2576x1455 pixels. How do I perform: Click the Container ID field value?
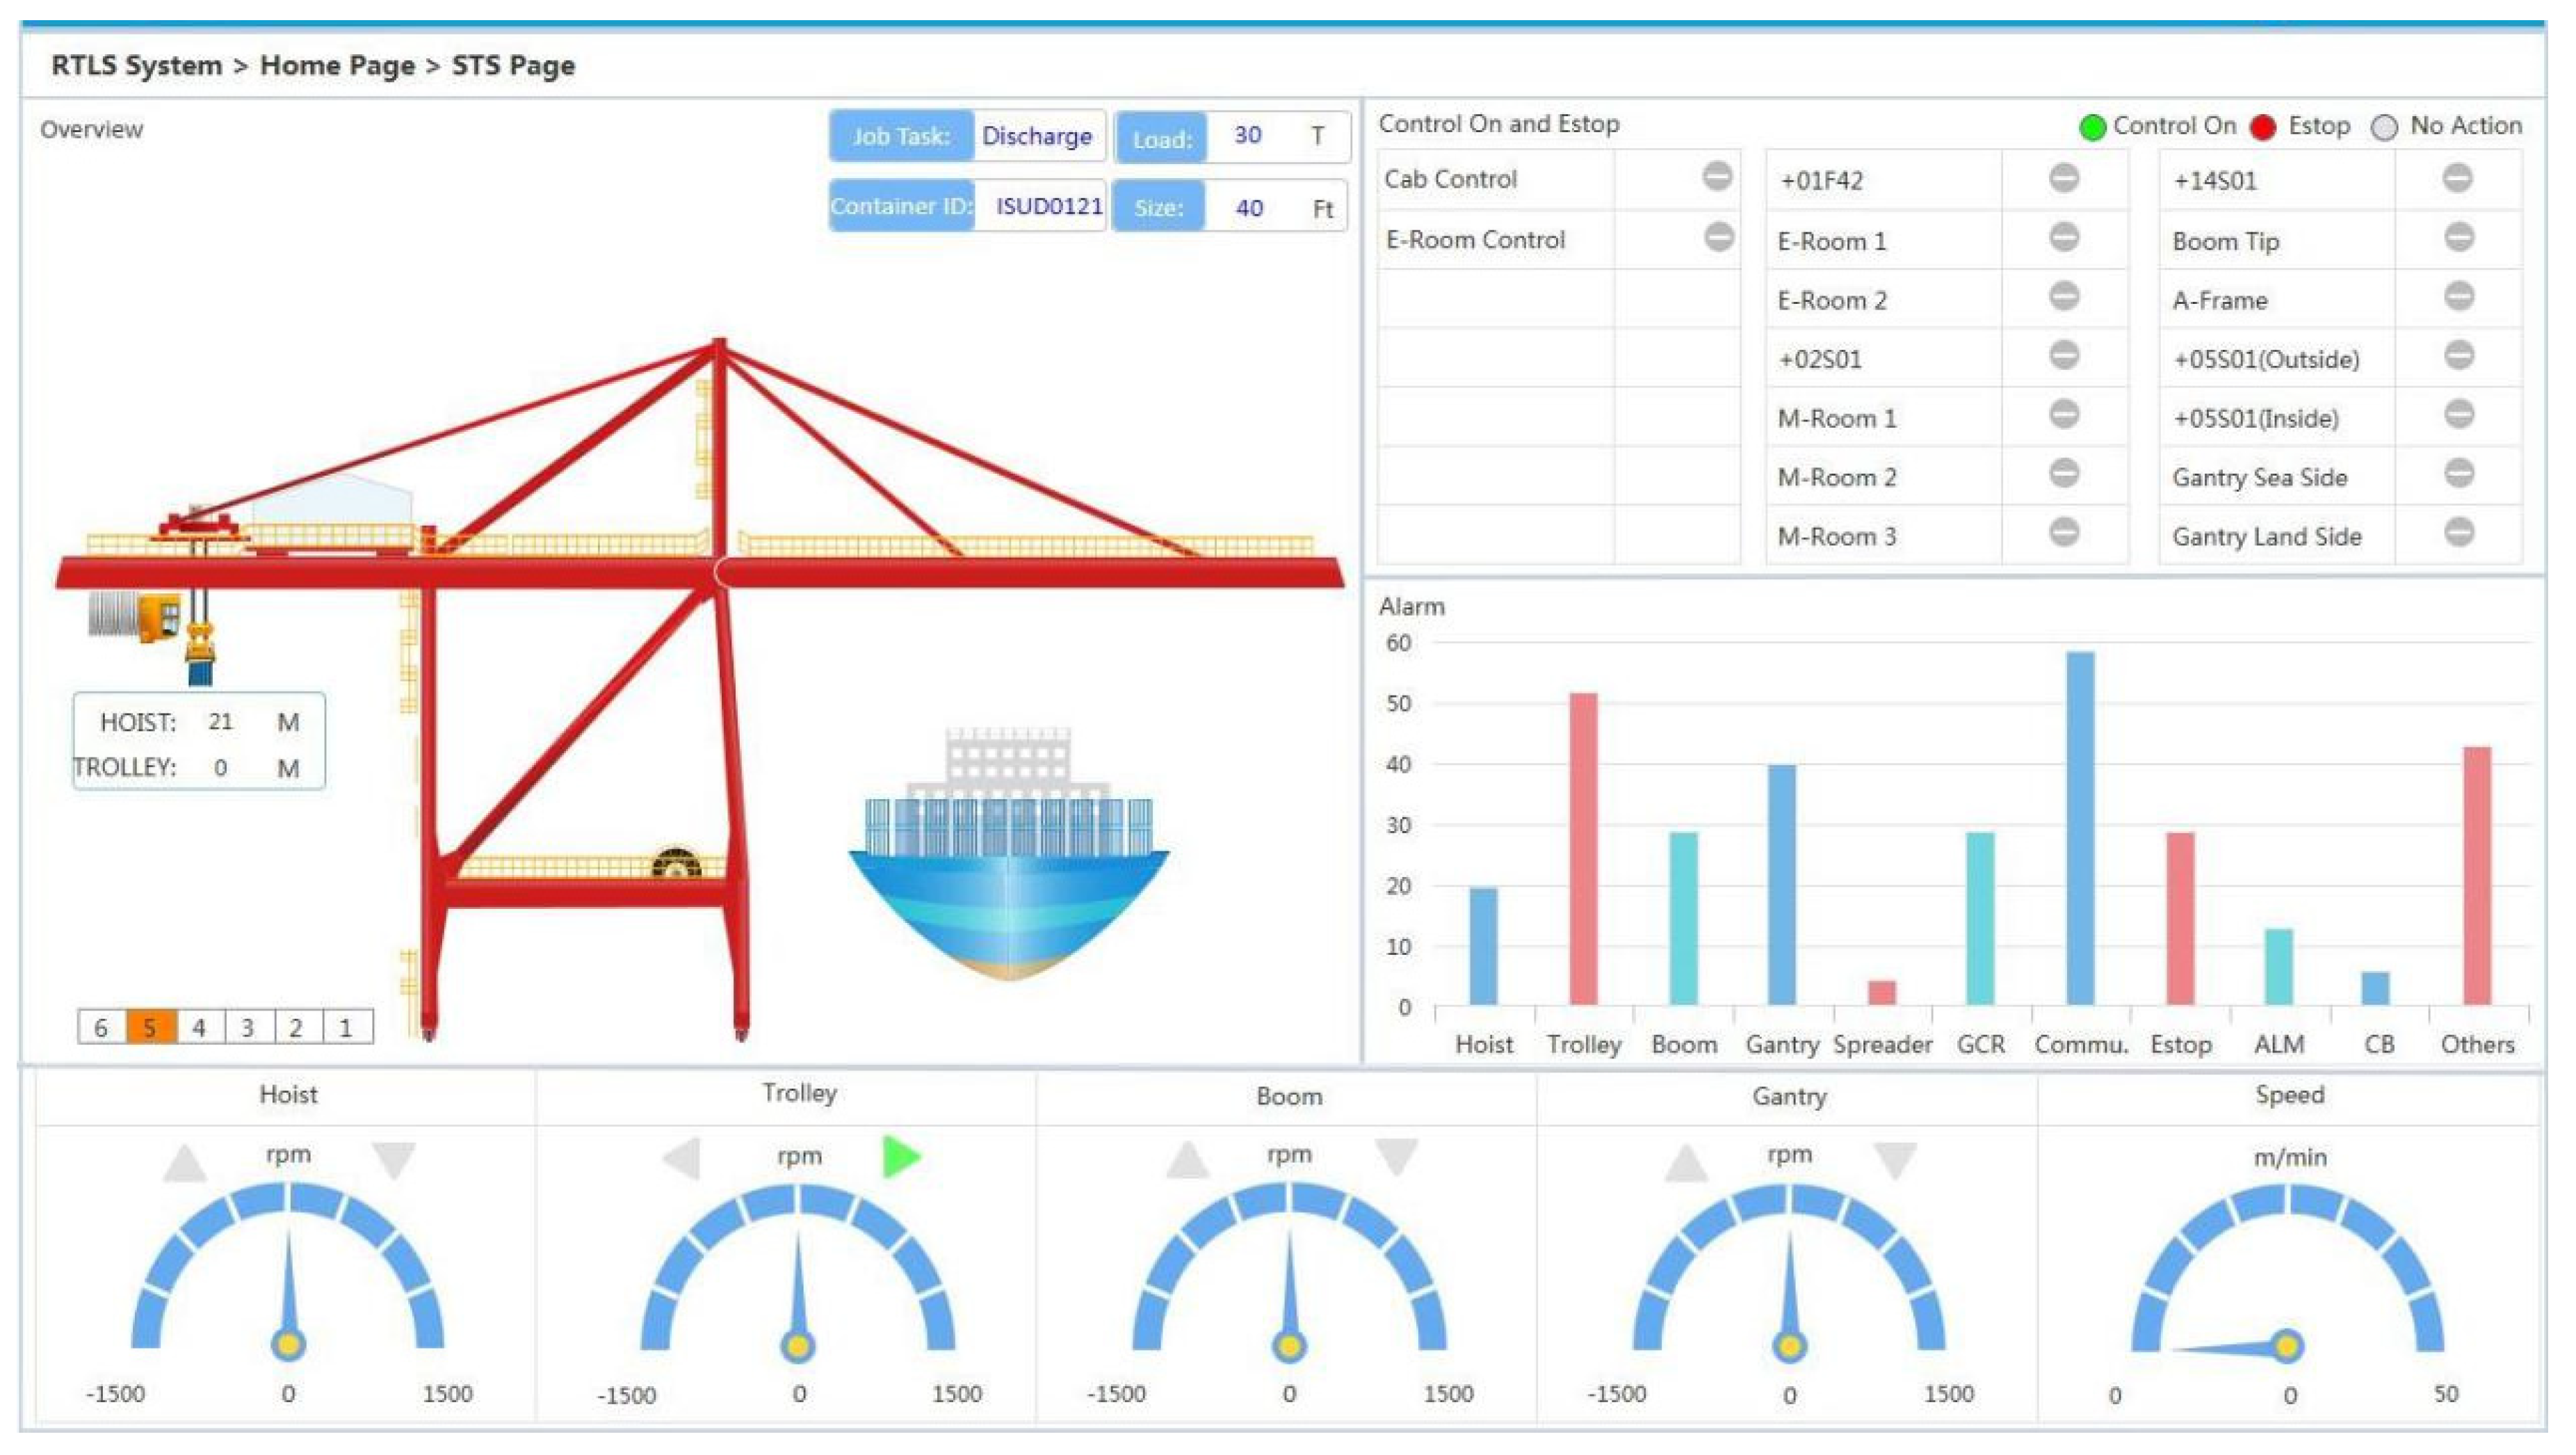coord(1048,206)
